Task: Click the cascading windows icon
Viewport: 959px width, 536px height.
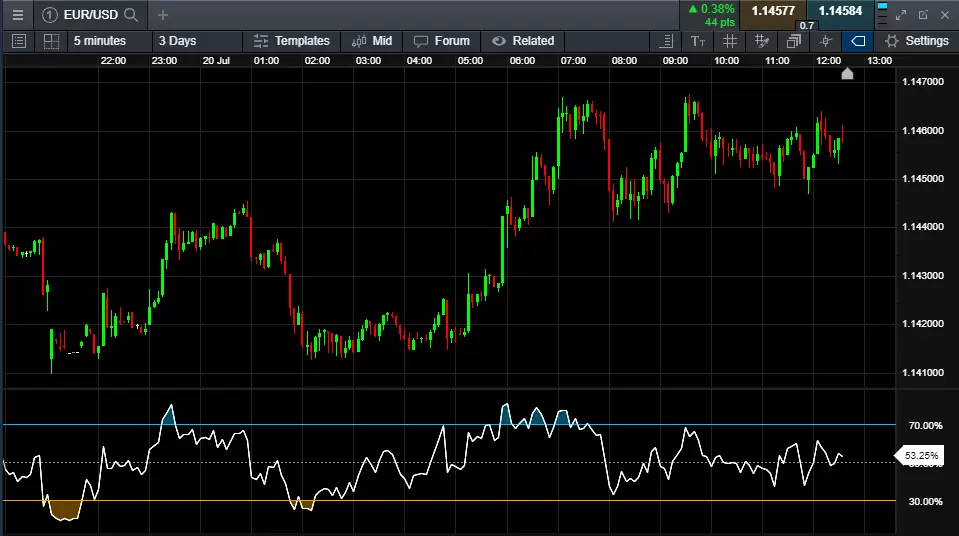Action: click(x=794, y=41)
